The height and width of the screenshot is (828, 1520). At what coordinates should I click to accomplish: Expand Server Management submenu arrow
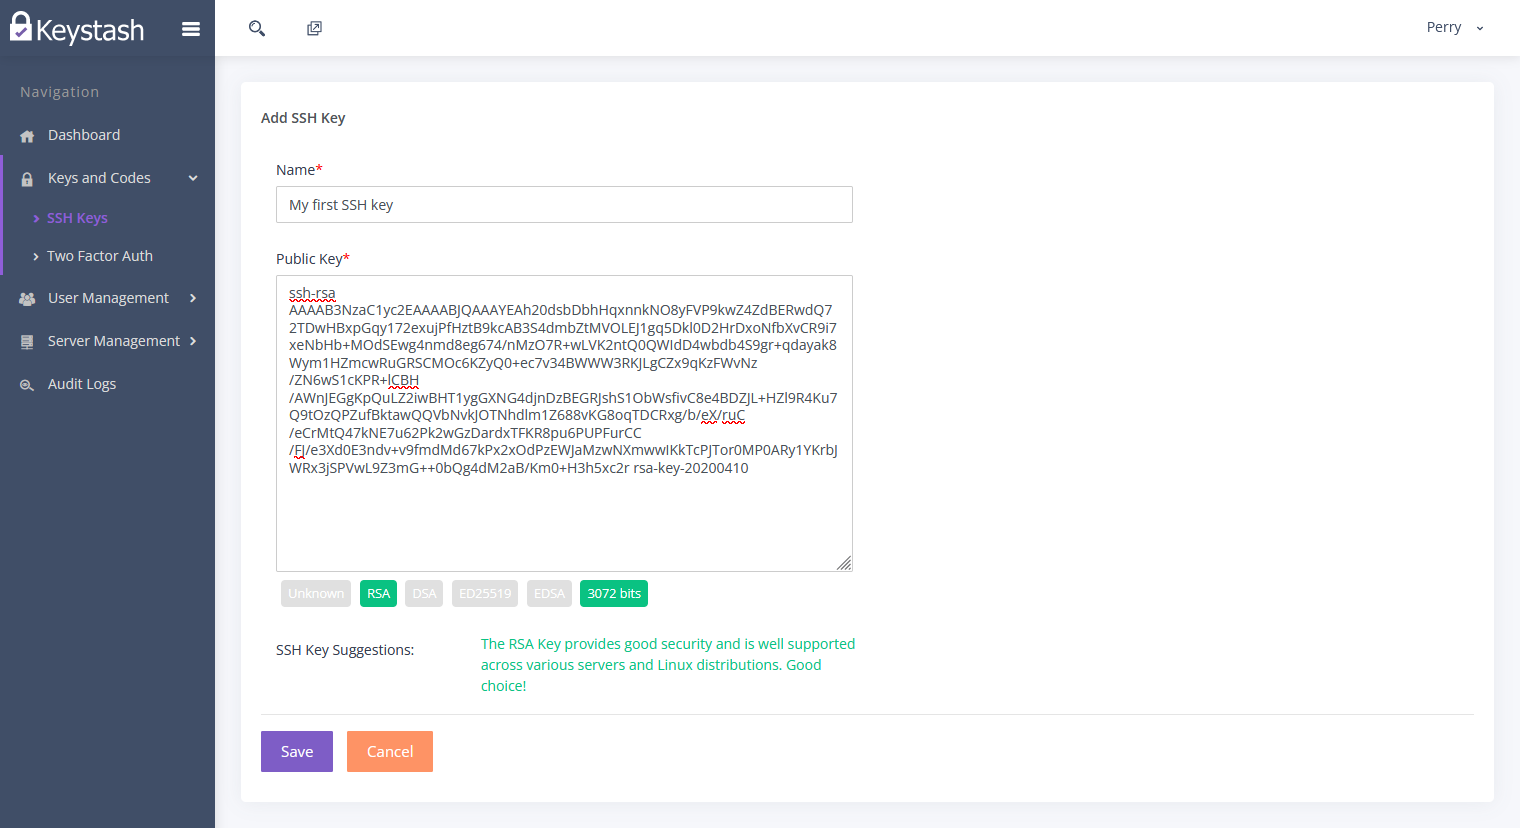193,341
